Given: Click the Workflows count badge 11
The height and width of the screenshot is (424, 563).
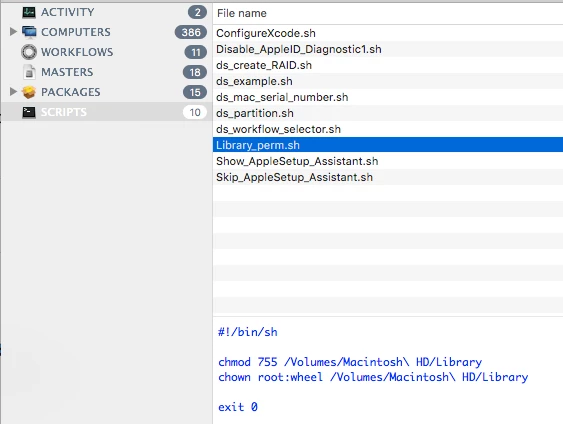Looking at the screenshot, I should pyautogui.click(x=195, y=52).
